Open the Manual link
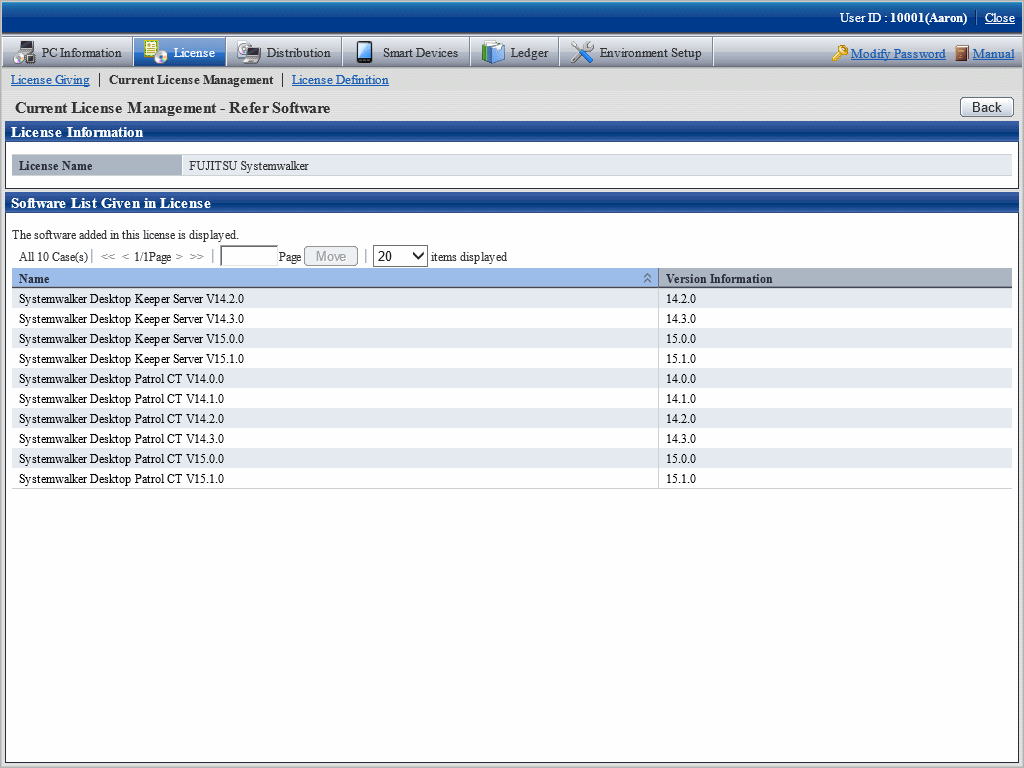The image size is (1024, 768). (993, 54)
